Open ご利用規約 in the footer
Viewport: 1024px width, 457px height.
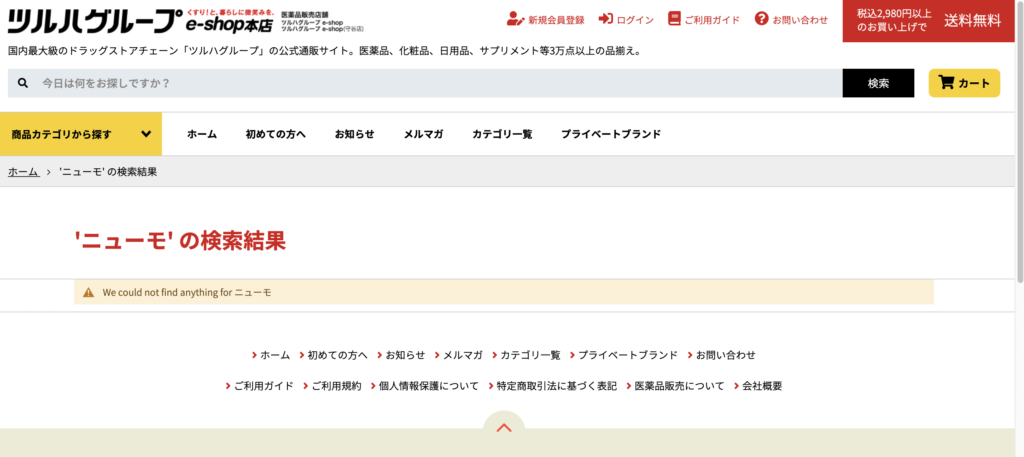336,386
